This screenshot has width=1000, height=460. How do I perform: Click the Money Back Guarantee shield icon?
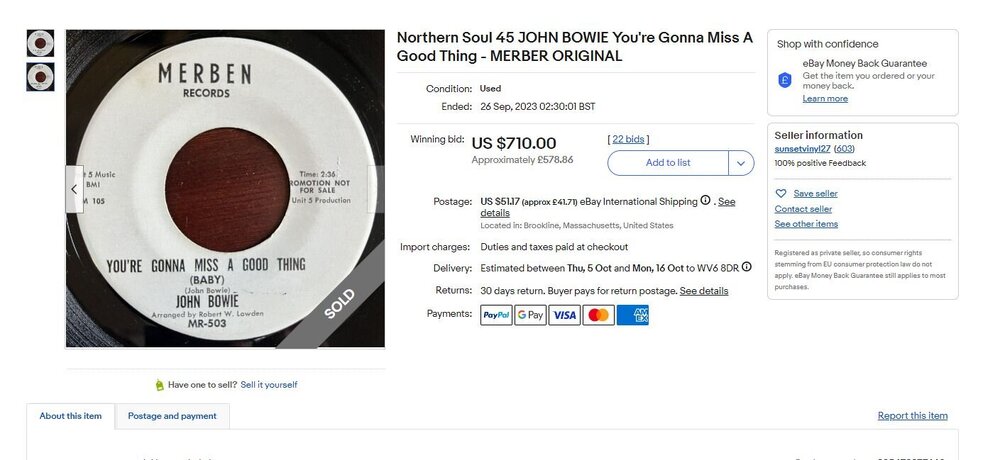tap(785, 80)
